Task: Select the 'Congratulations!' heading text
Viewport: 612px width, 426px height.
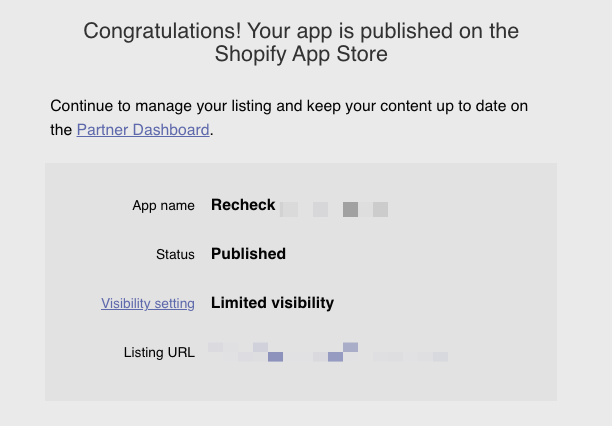Action: (x=301, y=42)
